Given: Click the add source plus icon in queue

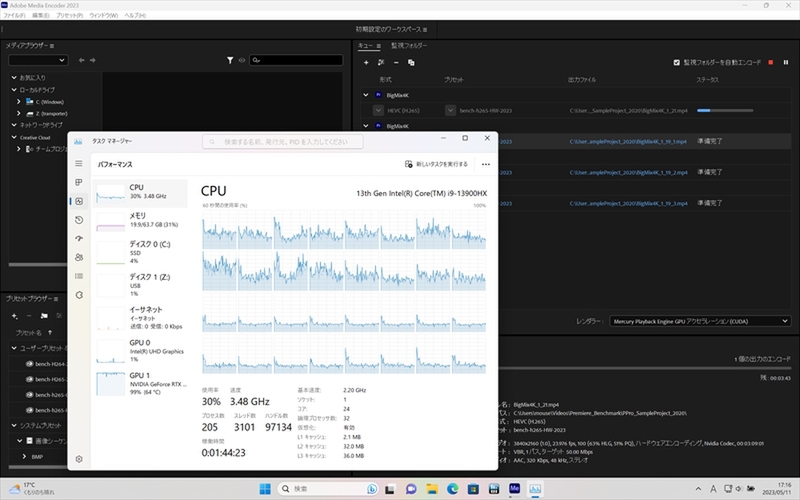Looking at the screenshot, I should (x=366, y=62).
